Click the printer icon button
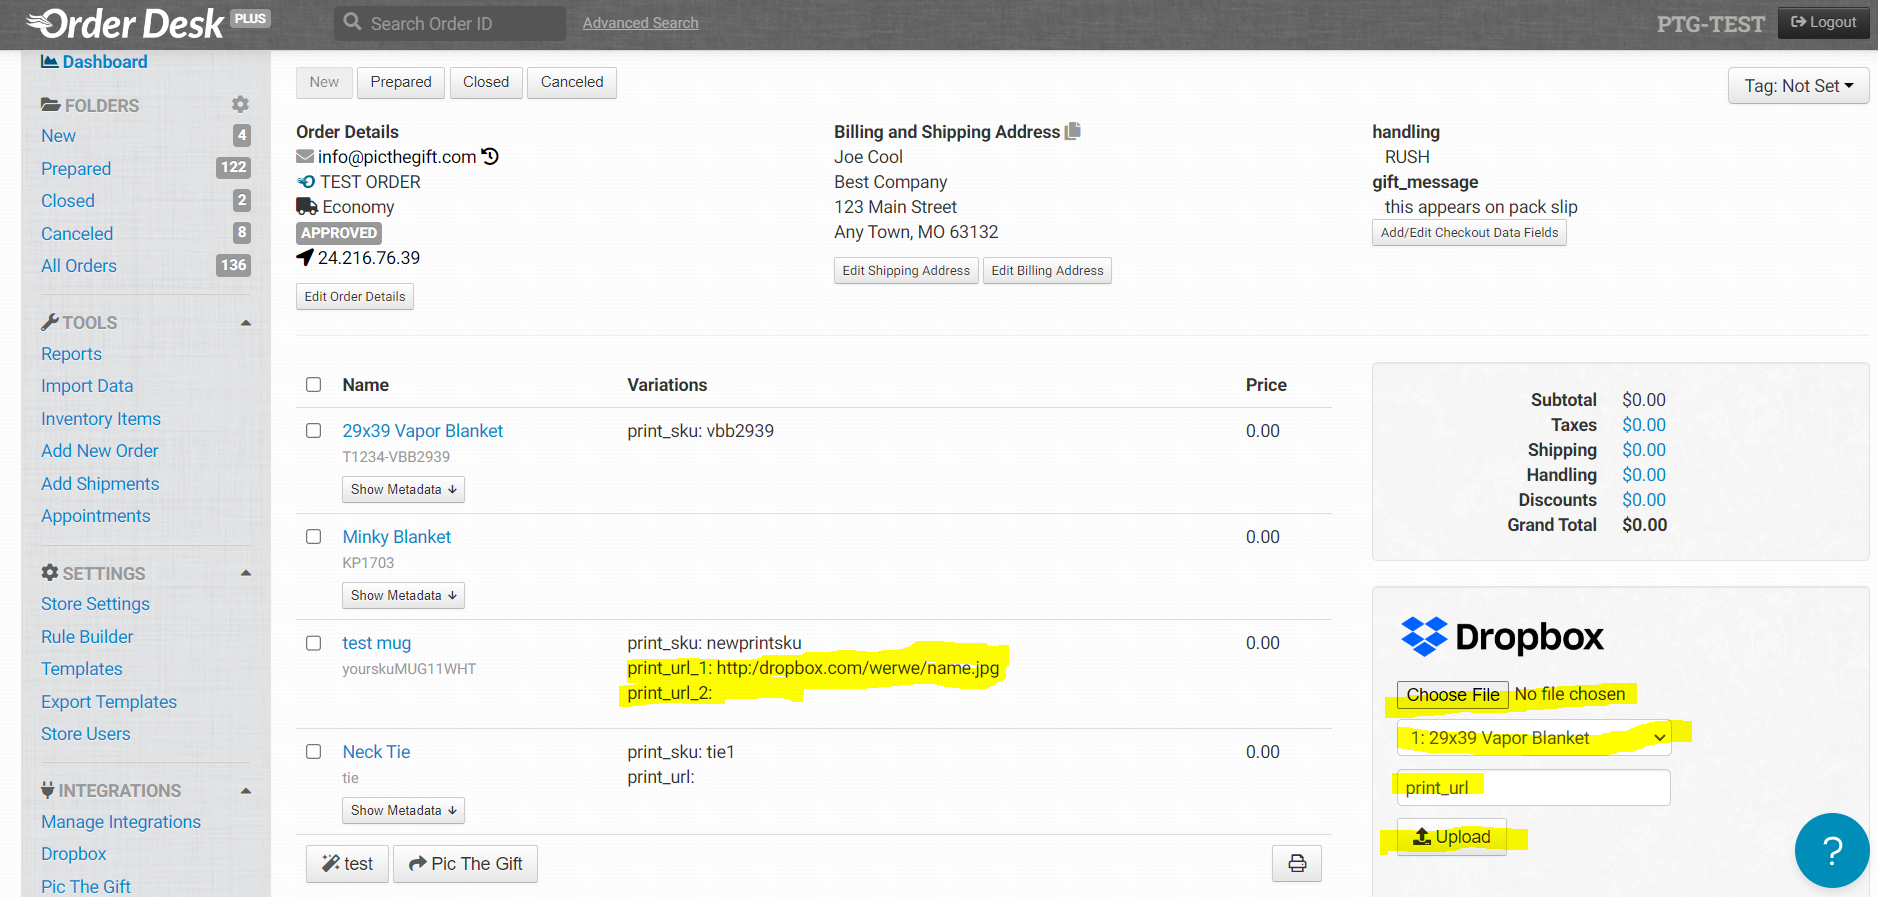Image resolution: width=1878 pixels, height=897 pixels. click(x=1296, y=863)
